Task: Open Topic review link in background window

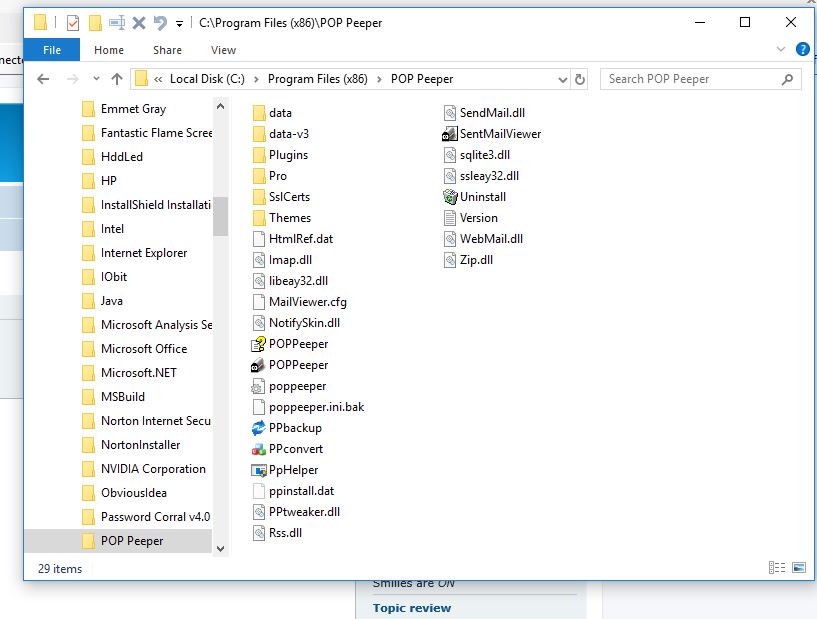Action: pyautogui.click(x=412, y=608)
